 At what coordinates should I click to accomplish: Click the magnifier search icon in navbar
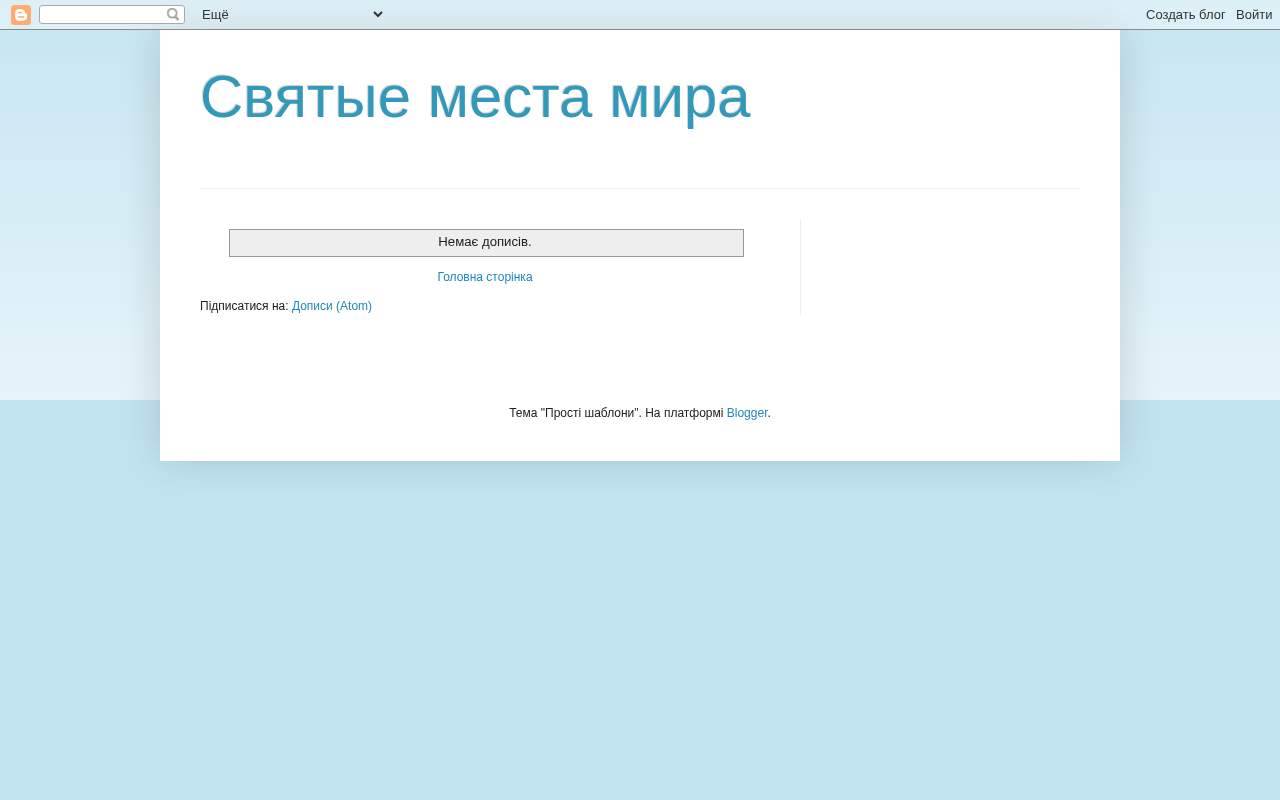tap(173, 15)
